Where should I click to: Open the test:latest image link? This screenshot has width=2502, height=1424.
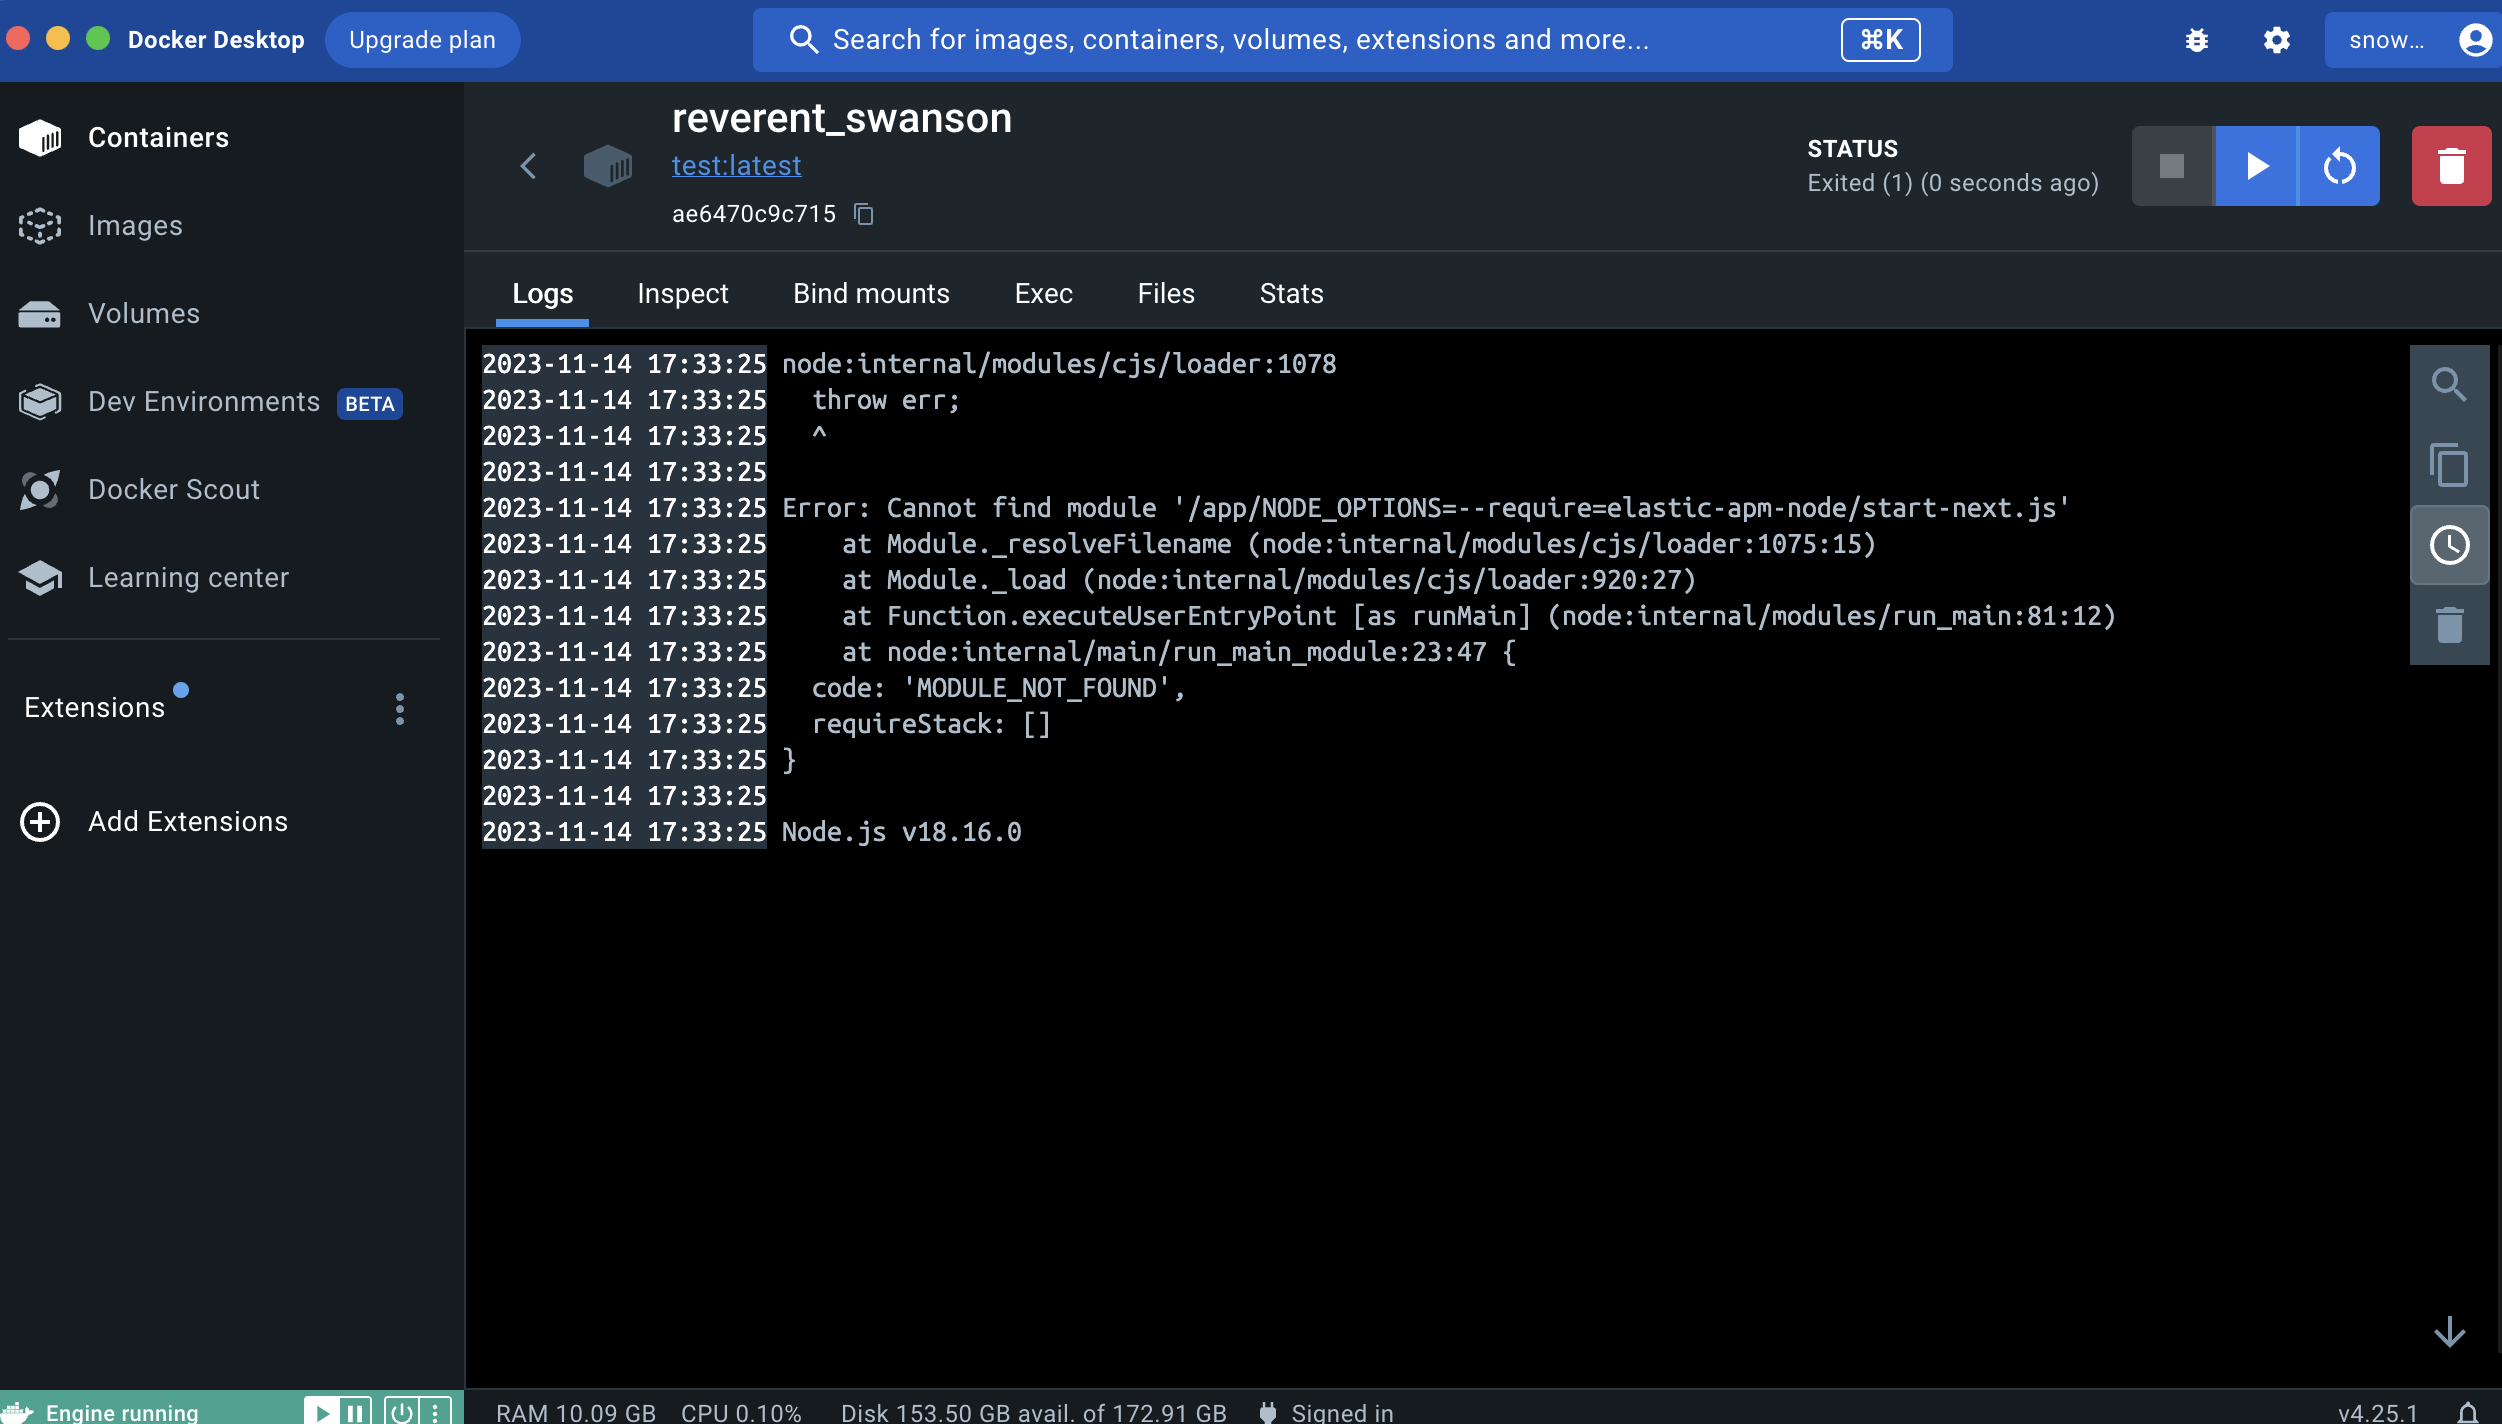click(736, 165)
